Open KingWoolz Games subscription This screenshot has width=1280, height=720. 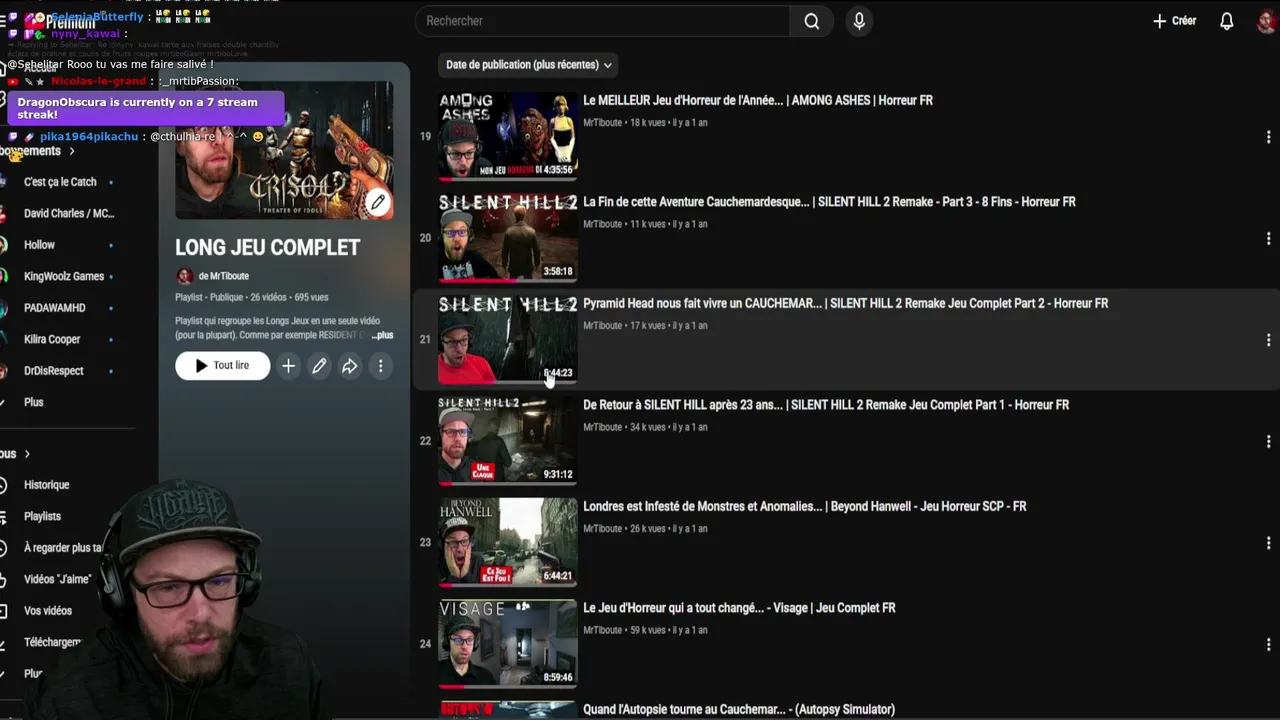pyautogui.click(x=64, y=276)
